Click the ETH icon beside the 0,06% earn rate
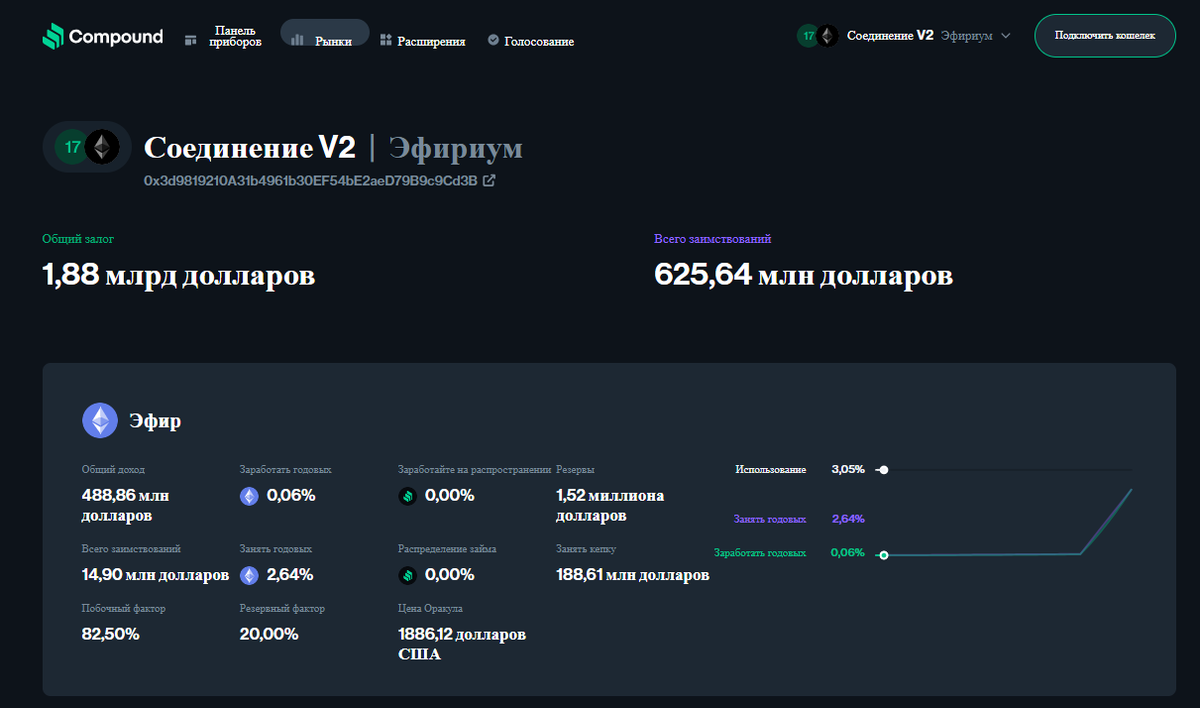The width and height of the screenshot is (1200, 708). 248,495
